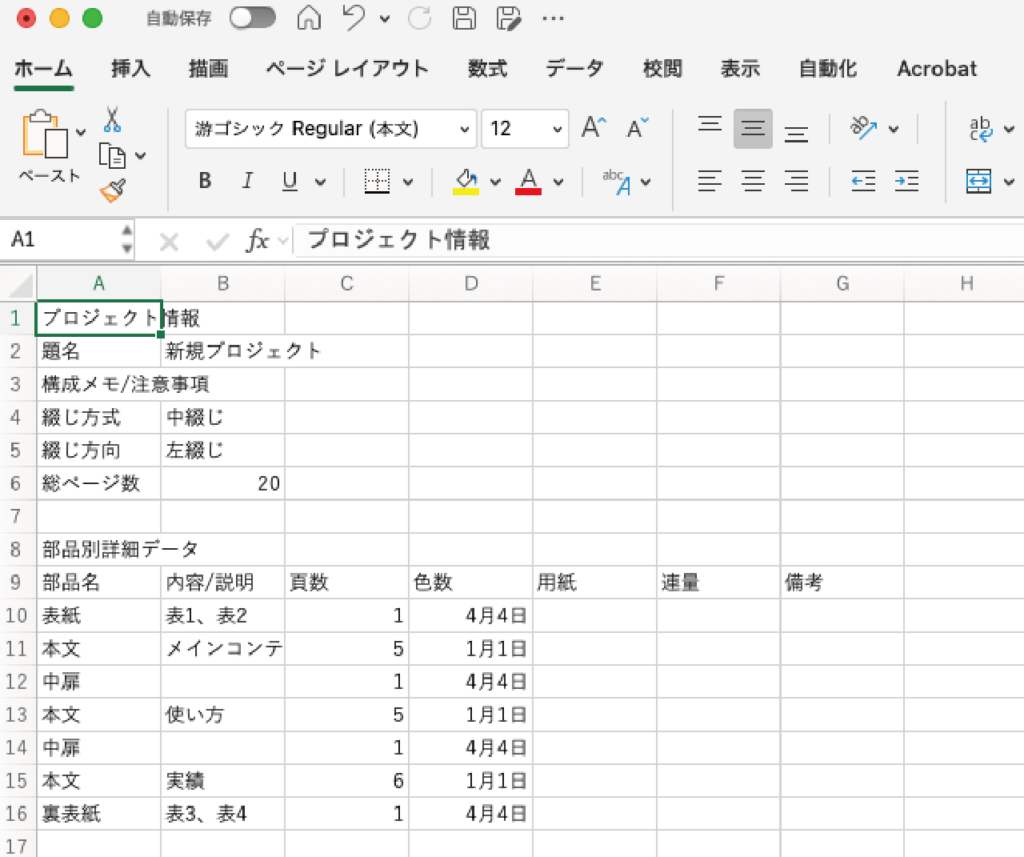Toggle middle vertical alignment button
Viewport: 1024px width, 857px height.
coord(753,128)
